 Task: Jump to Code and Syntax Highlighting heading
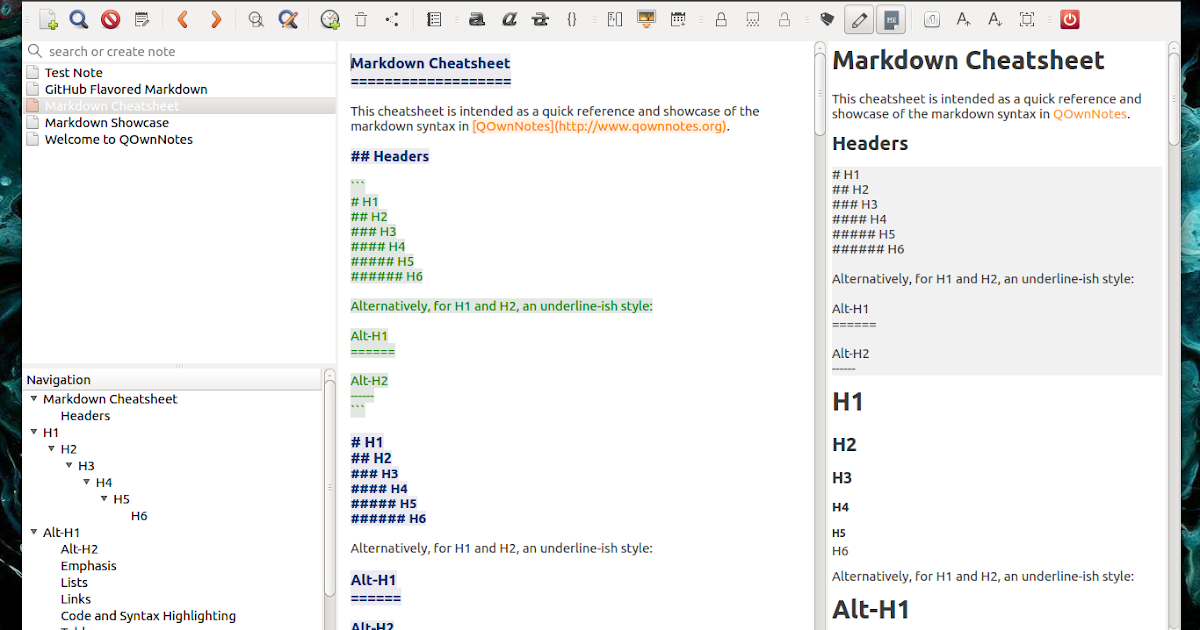point(148,616)
